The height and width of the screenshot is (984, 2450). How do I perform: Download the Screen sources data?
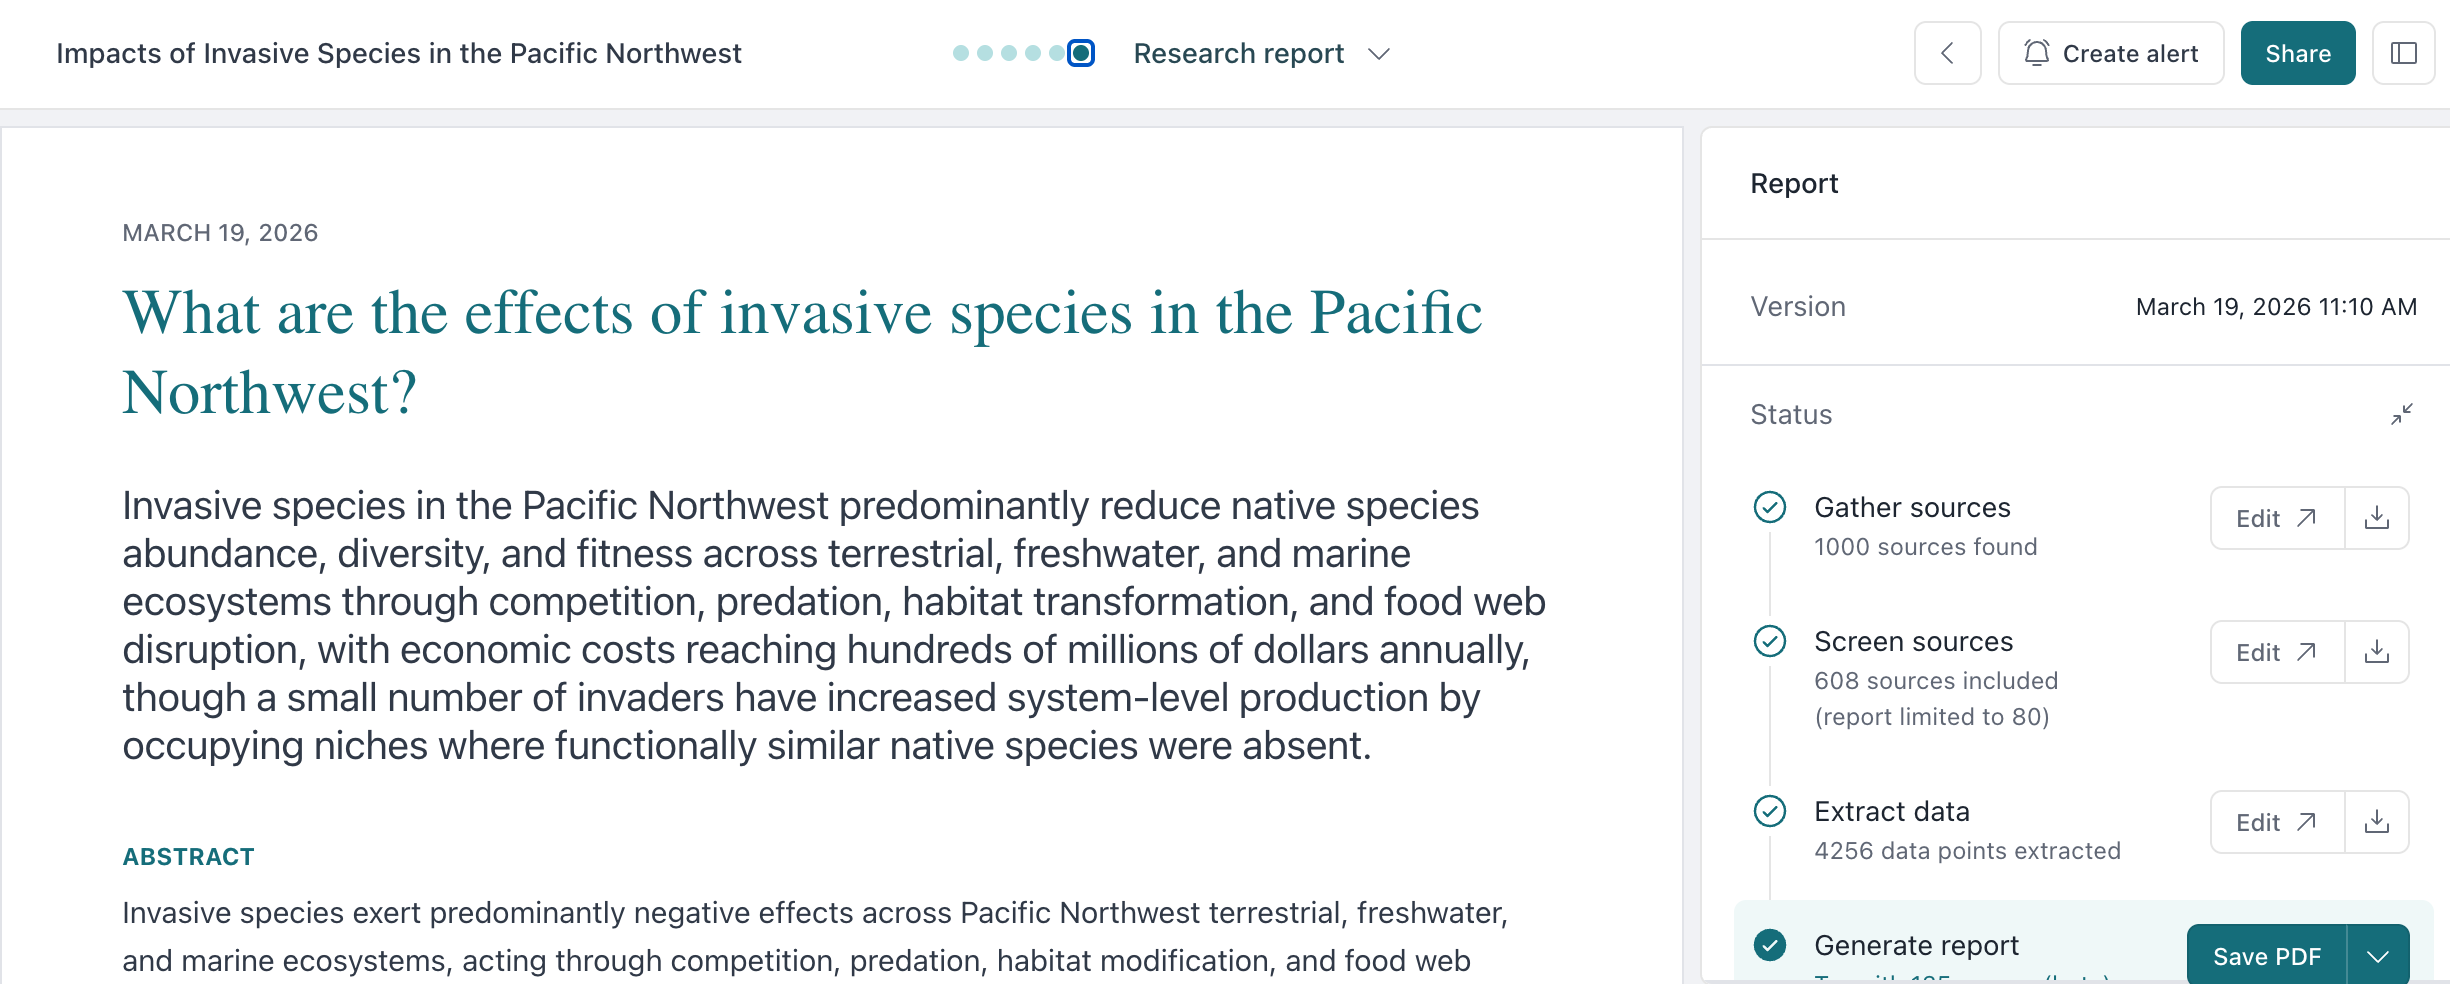pyautogui.click(x=2376, y=652)
